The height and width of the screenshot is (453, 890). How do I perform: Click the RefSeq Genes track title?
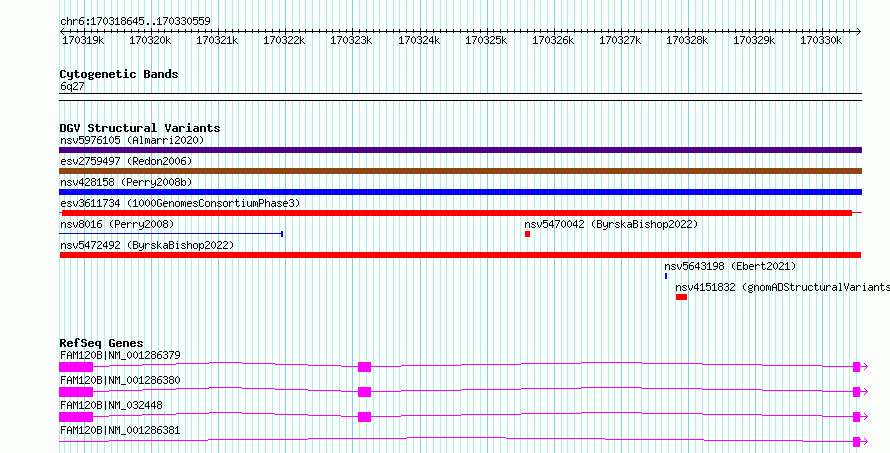point(102,343)
